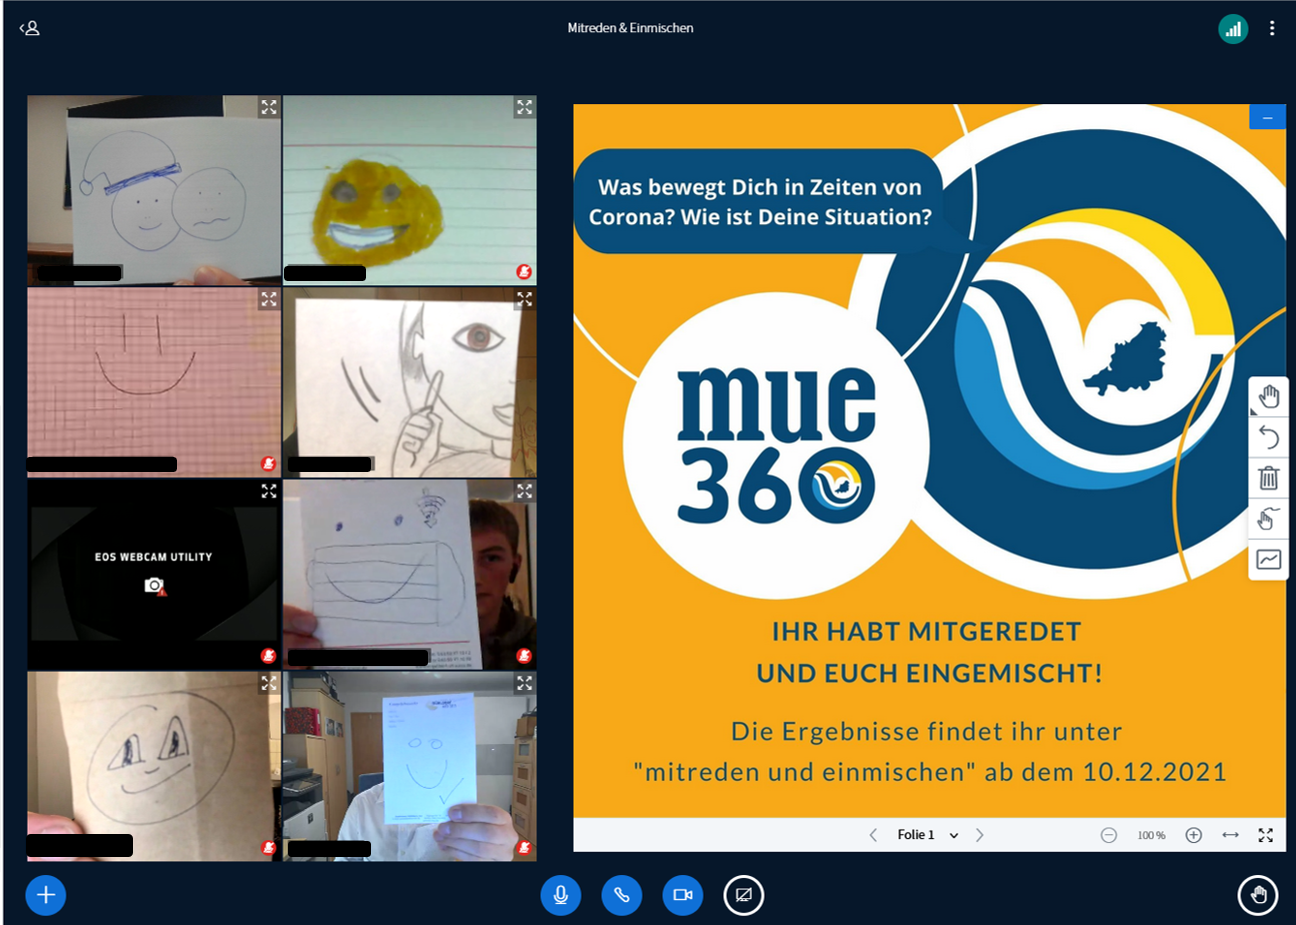
Task: Fit slide to width
Action: (x=1230, y=835)
